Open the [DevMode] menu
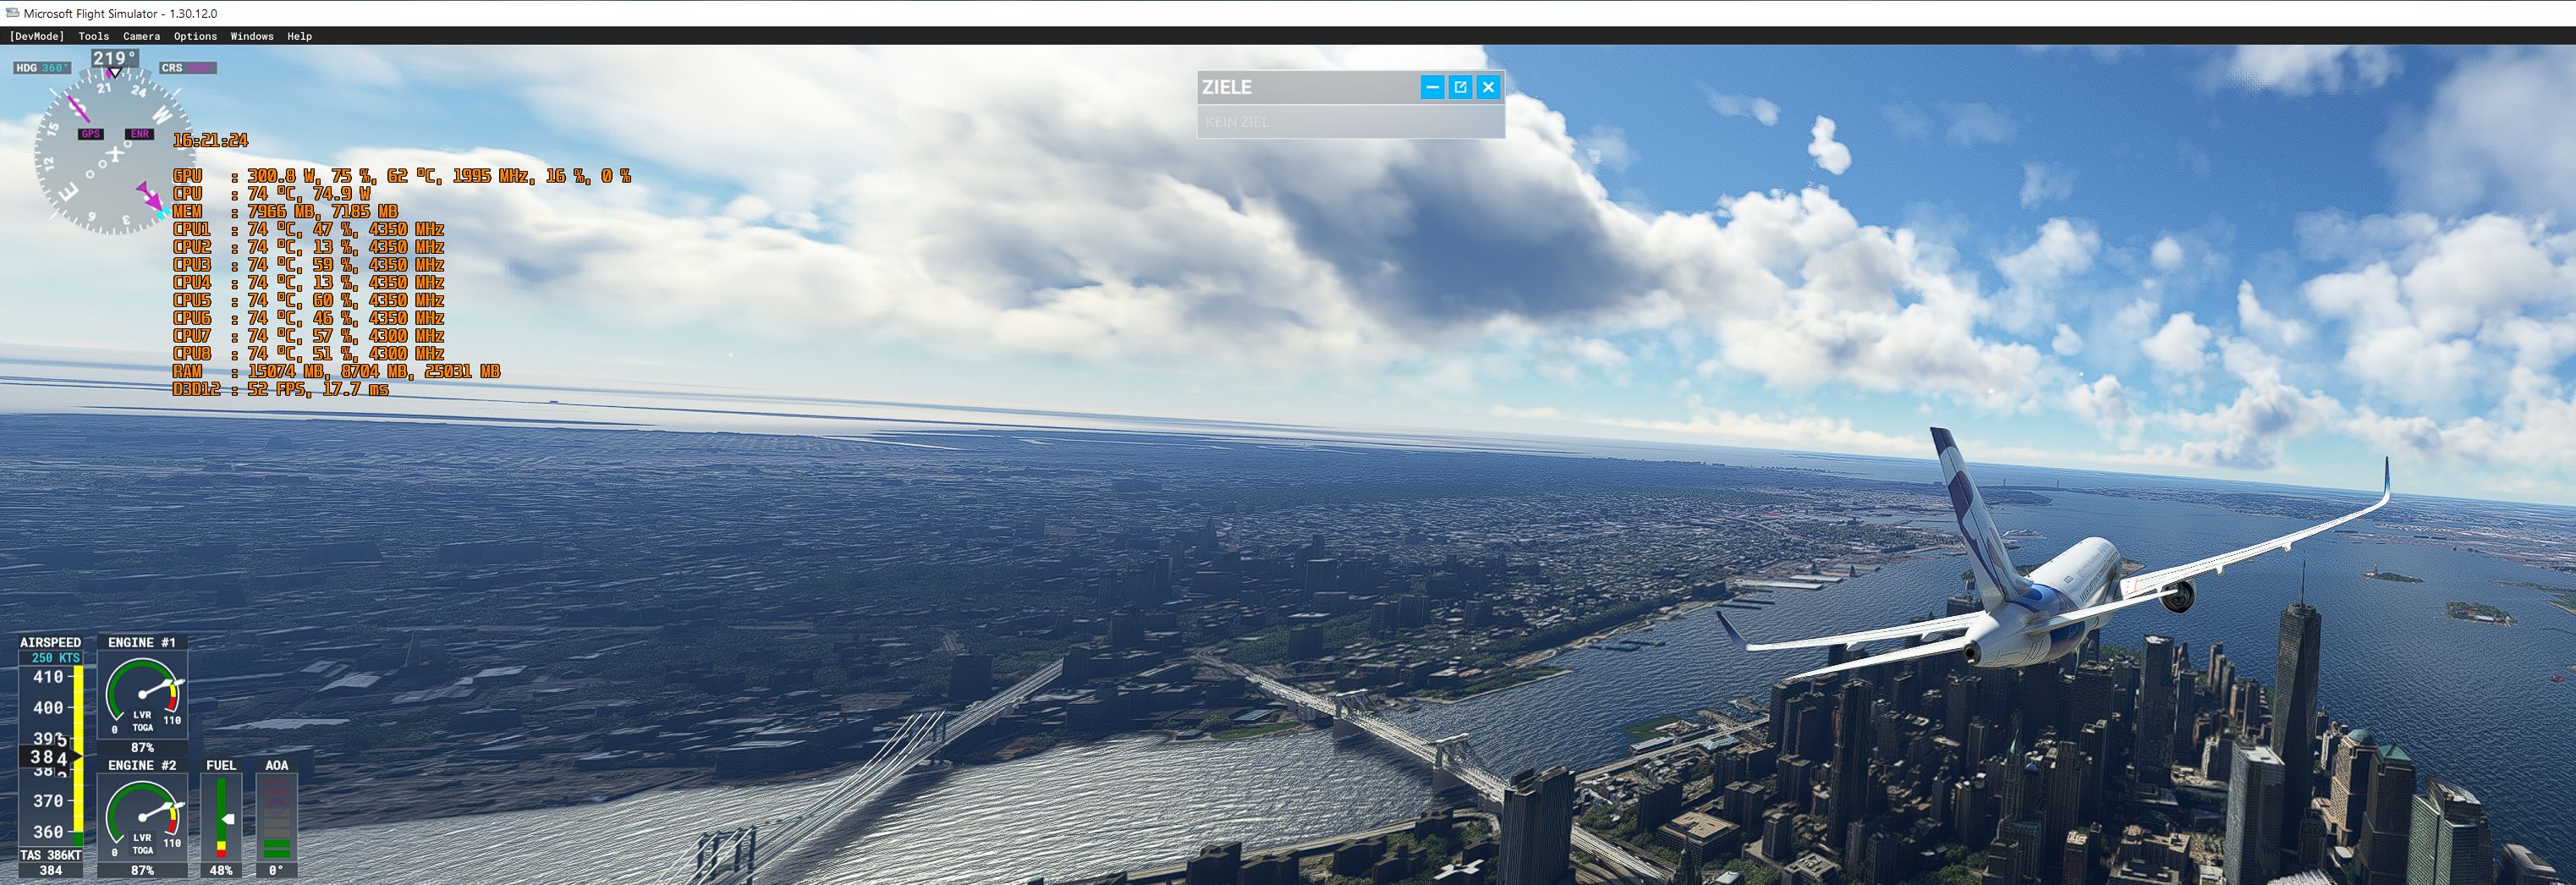This screenshot has height=885, width=2576. [x=37, y=36]
